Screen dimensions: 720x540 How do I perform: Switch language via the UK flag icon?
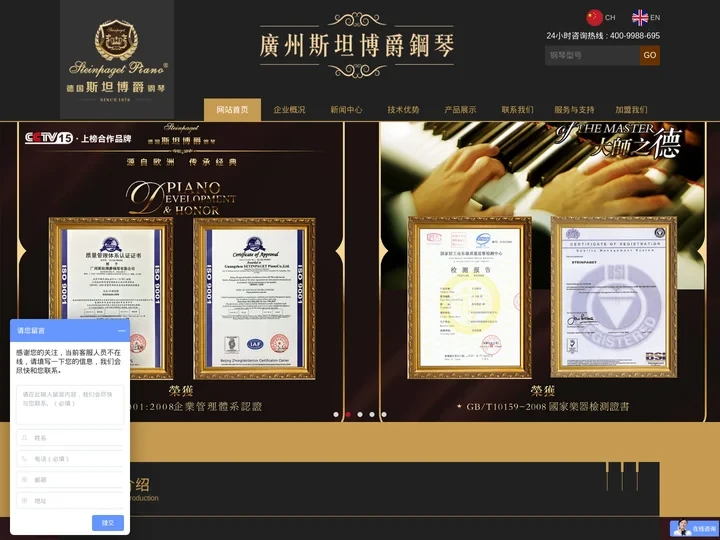pyautogui.click(x=640, y=17)
